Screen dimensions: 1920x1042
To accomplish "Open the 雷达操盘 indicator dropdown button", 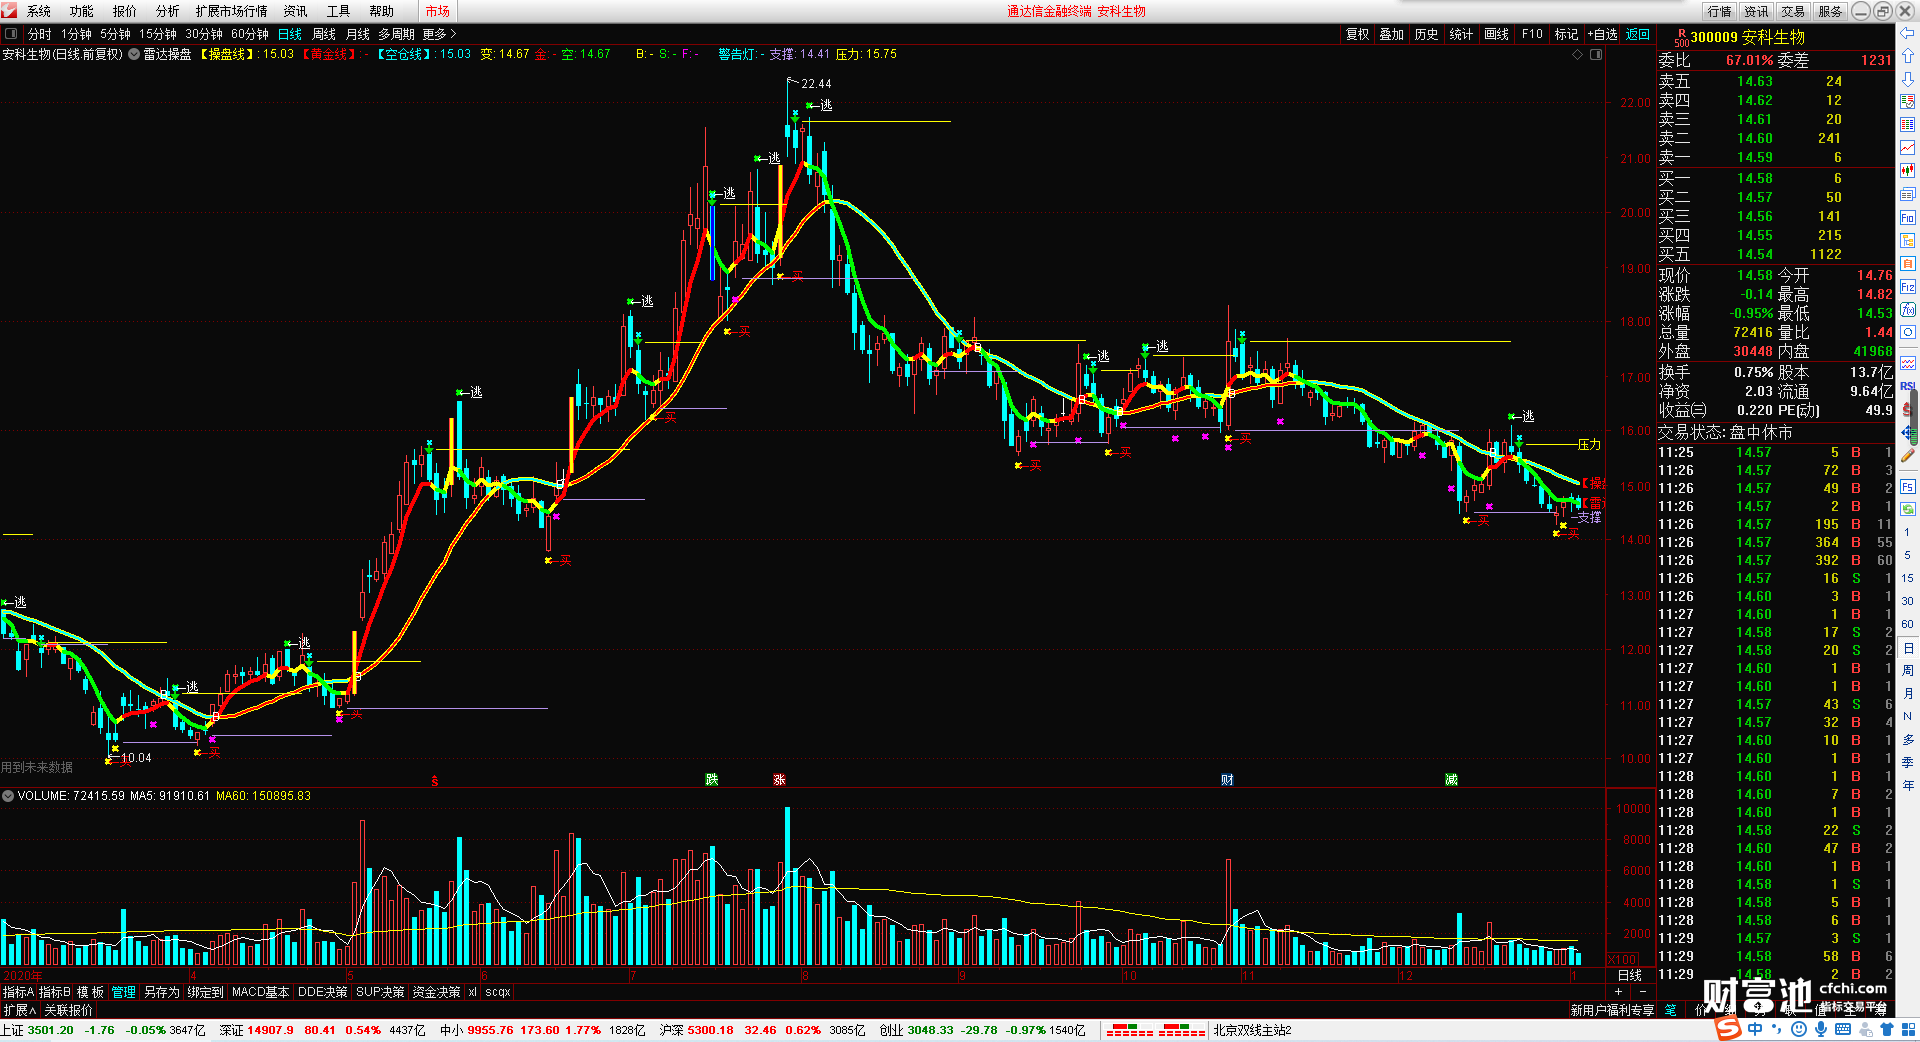I will (134, 54).
